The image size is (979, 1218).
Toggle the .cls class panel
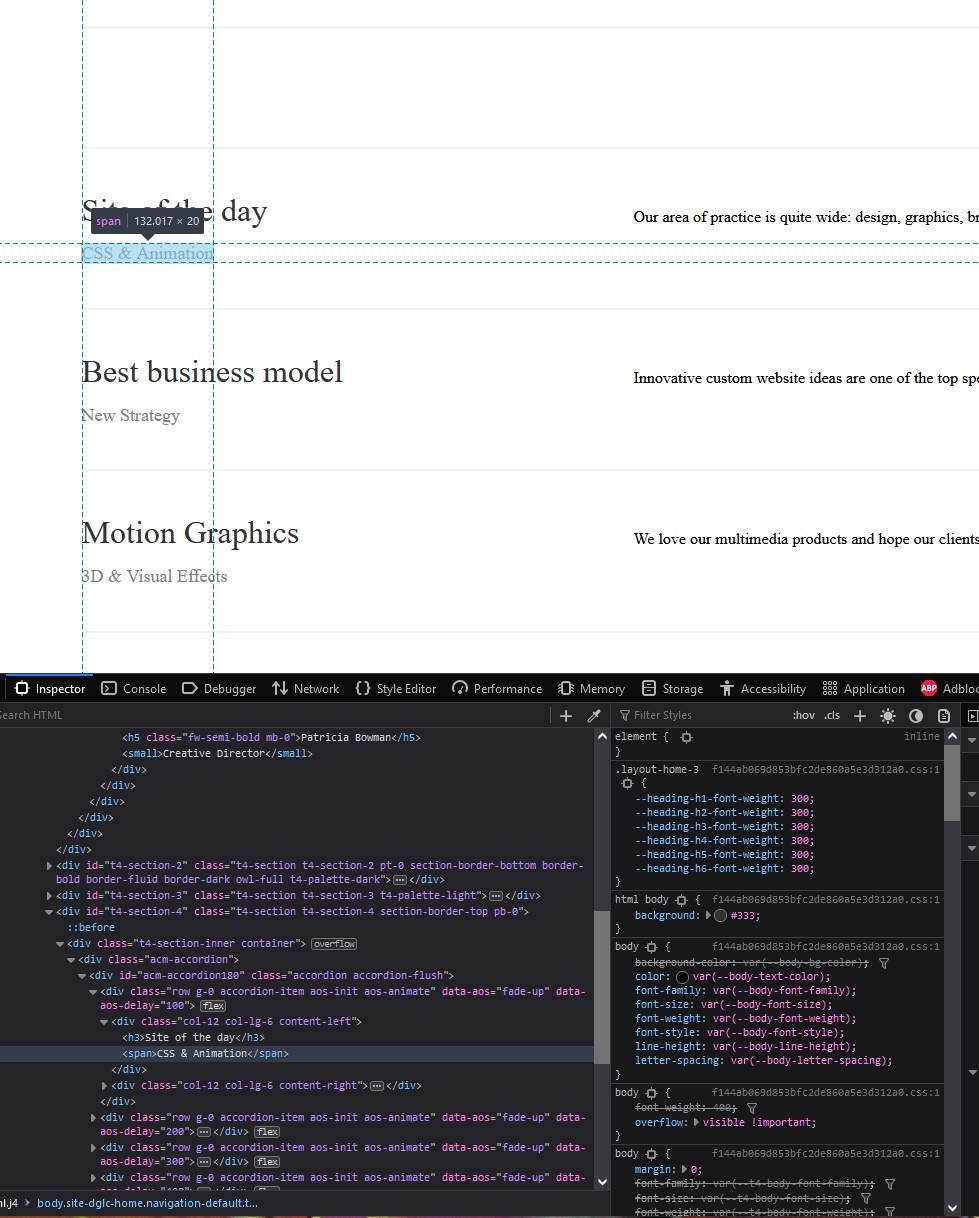tap(832, 715)
